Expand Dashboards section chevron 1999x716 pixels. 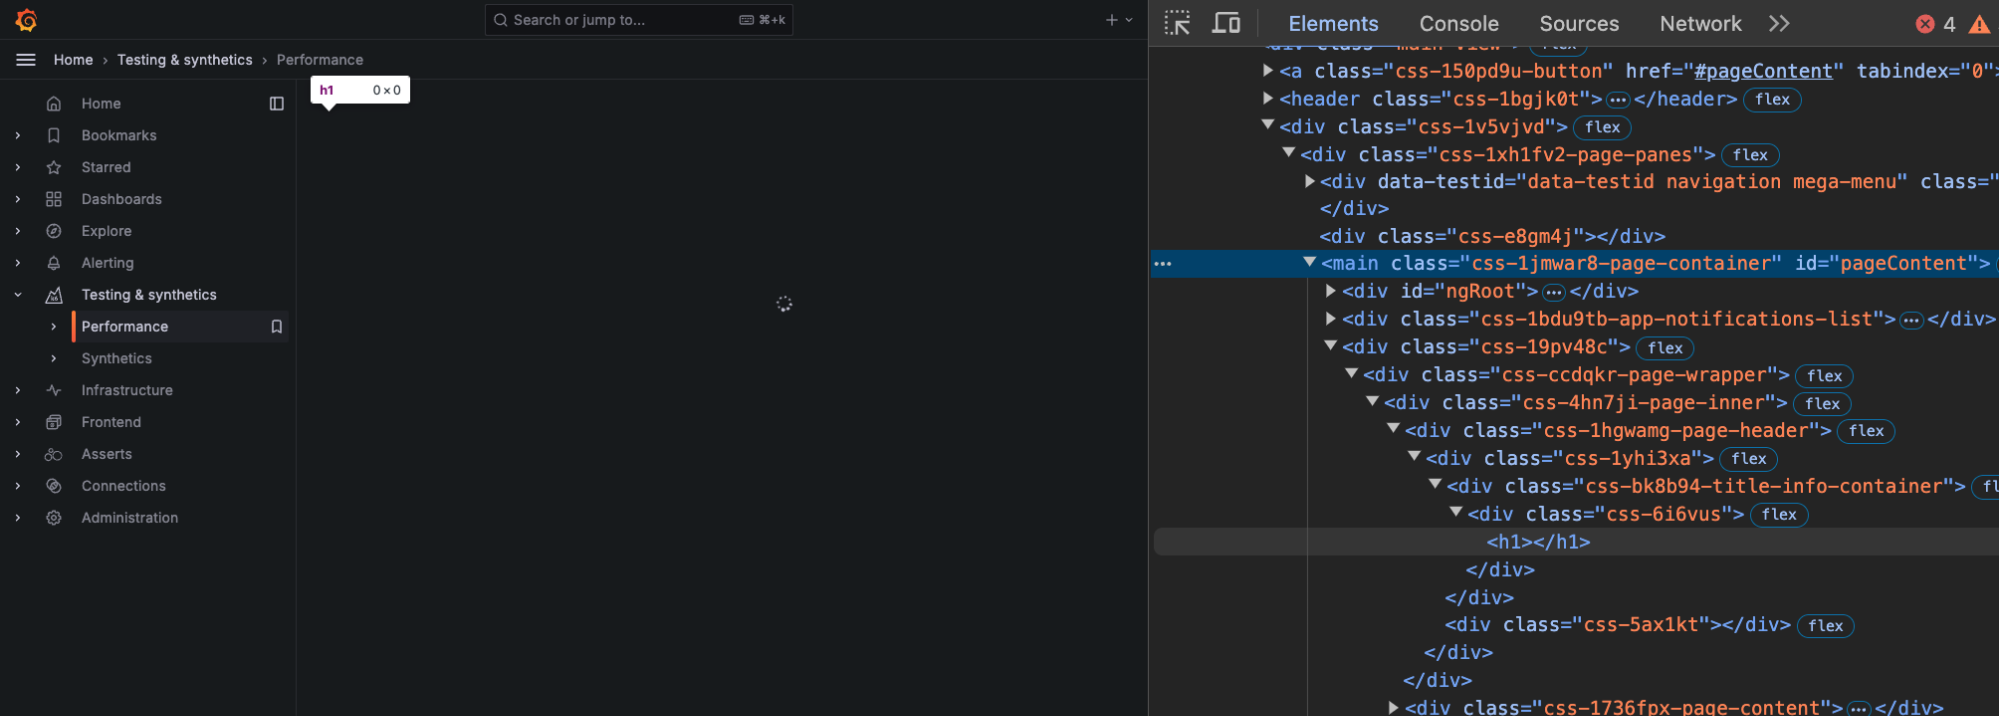tap(18, 200)
